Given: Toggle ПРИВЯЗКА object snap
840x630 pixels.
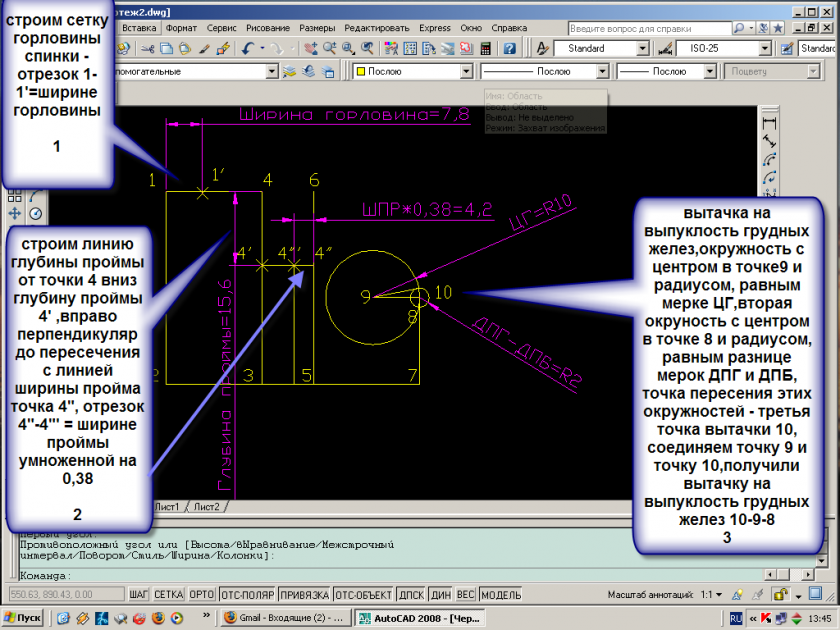Looking at the screenshot, I should 305,594.
